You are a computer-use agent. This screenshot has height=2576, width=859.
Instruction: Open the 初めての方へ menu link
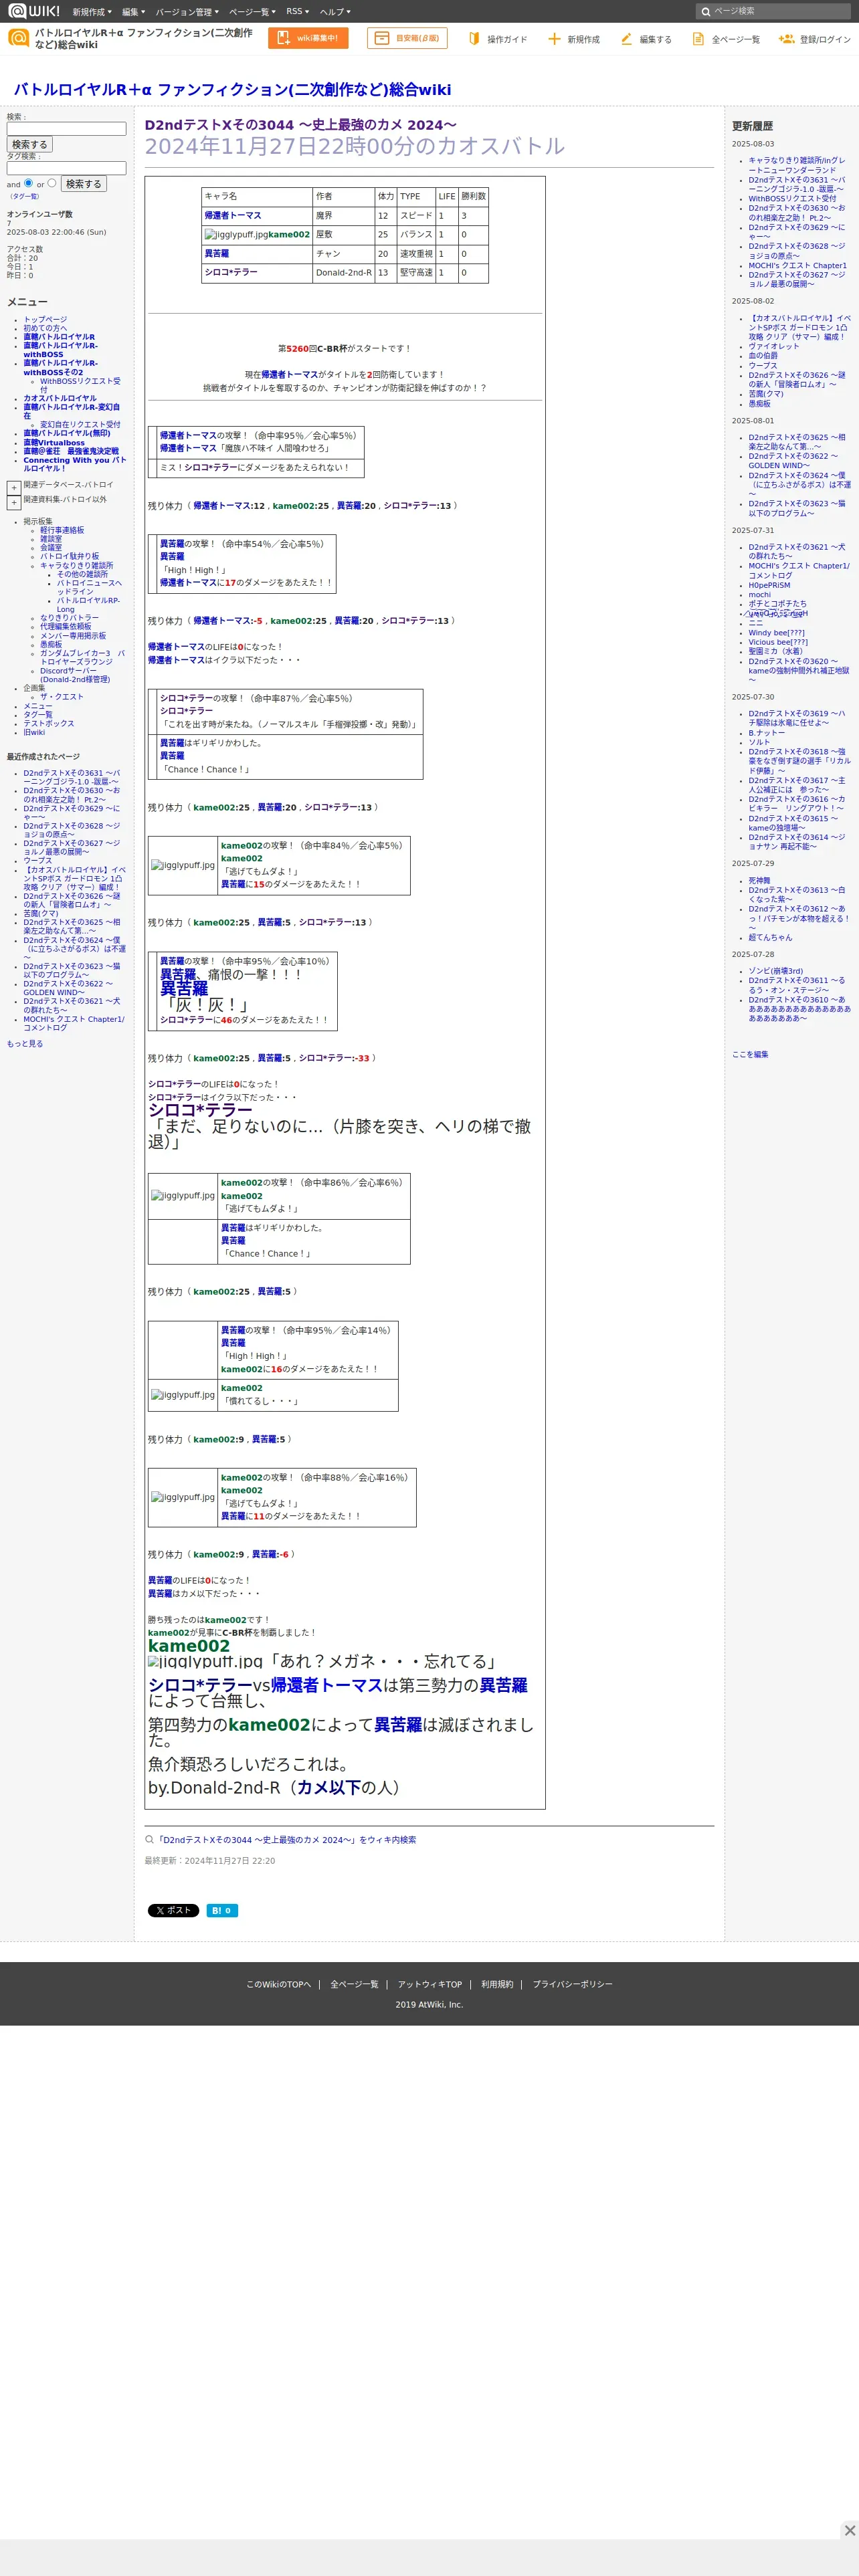click(x=45, y=328)
